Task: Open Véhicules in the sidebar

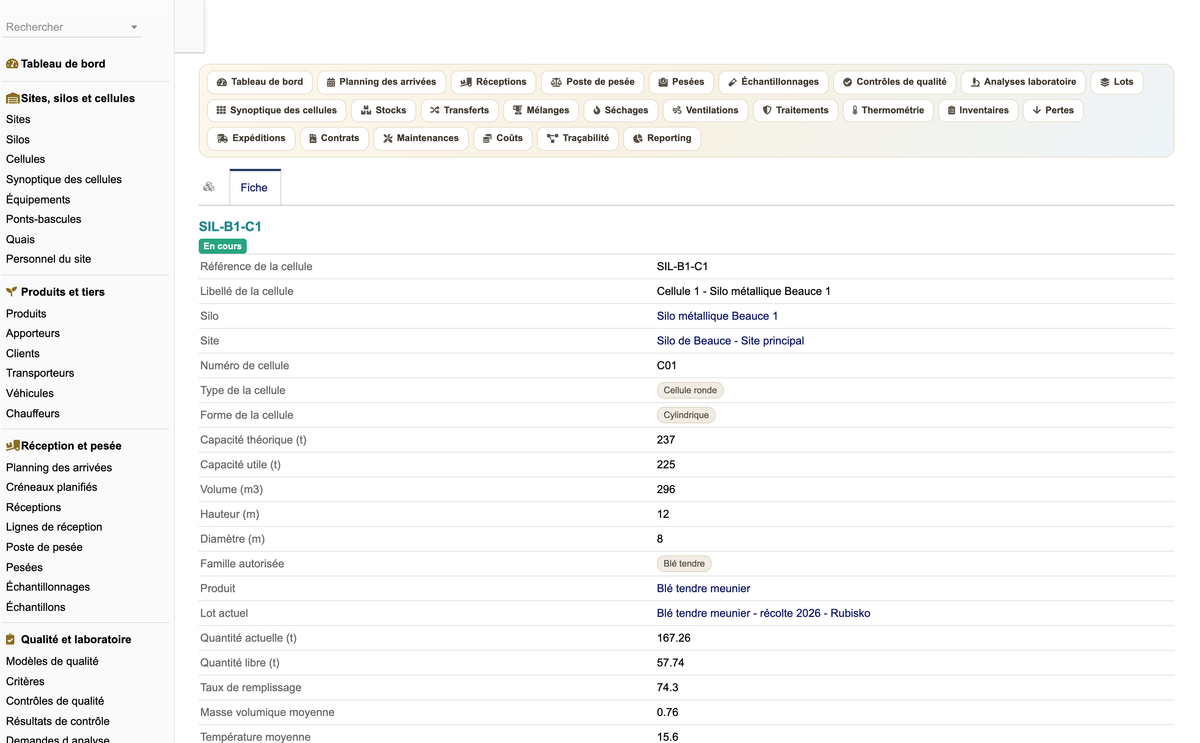Action: [30, 393]
